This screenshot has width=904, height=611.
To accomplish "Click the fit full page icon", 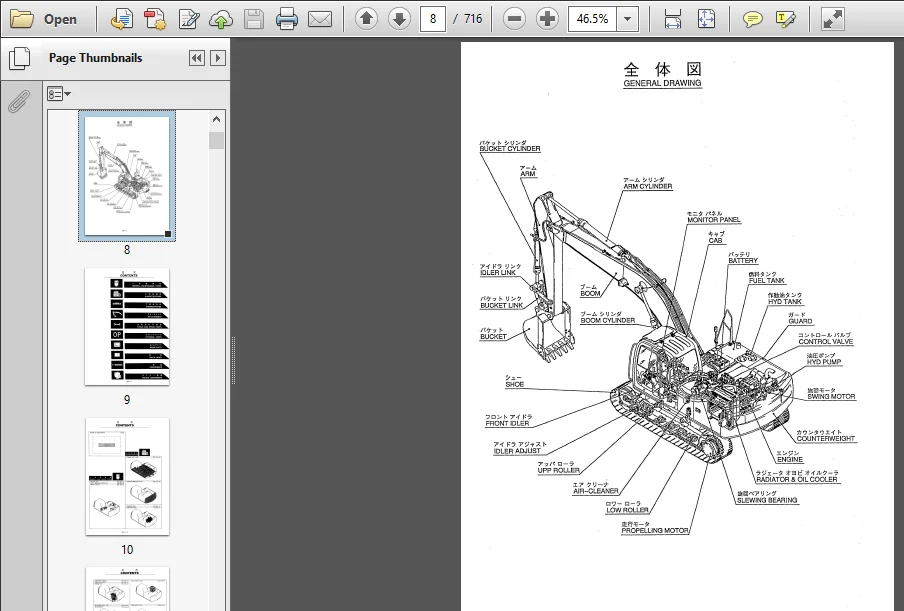I will click(706, 19).
